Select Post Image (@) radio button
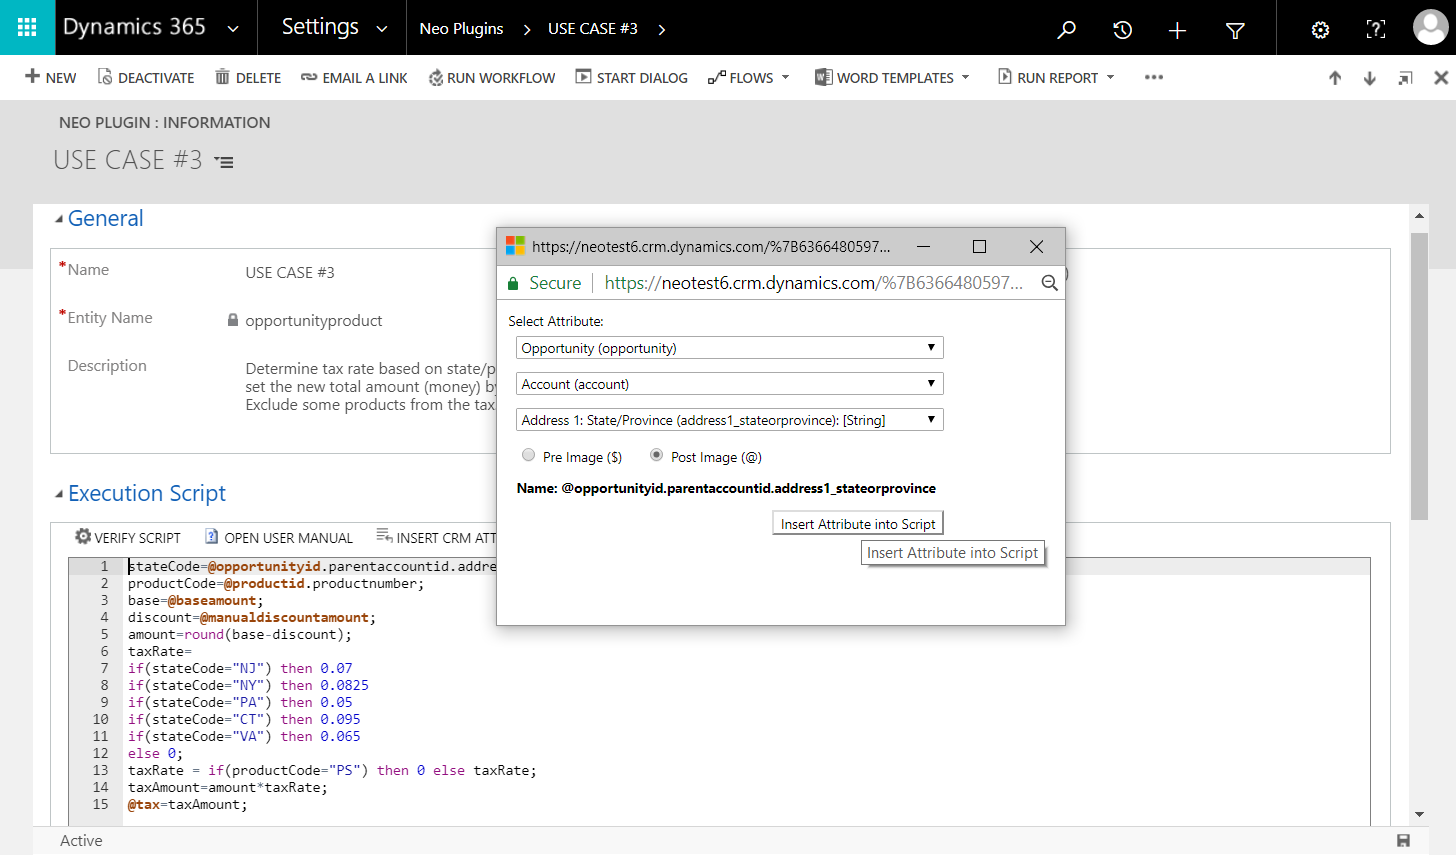This screenshot has width=1456, height=855. (657, 455)
